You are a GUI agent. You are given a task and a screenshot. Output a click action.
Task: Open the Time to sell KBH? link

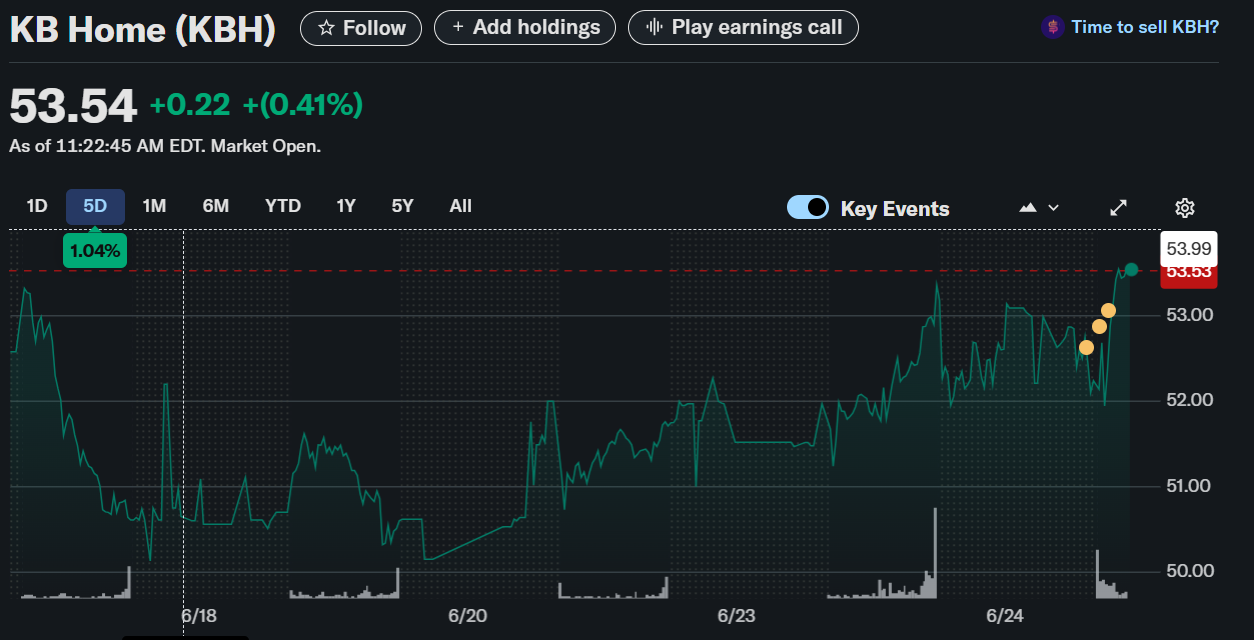click(x=1144, y=27)
